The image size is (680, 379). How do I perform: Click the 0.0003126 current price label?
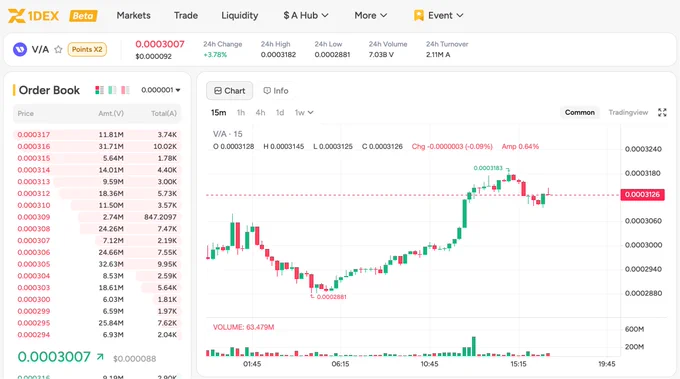[642, 195]
